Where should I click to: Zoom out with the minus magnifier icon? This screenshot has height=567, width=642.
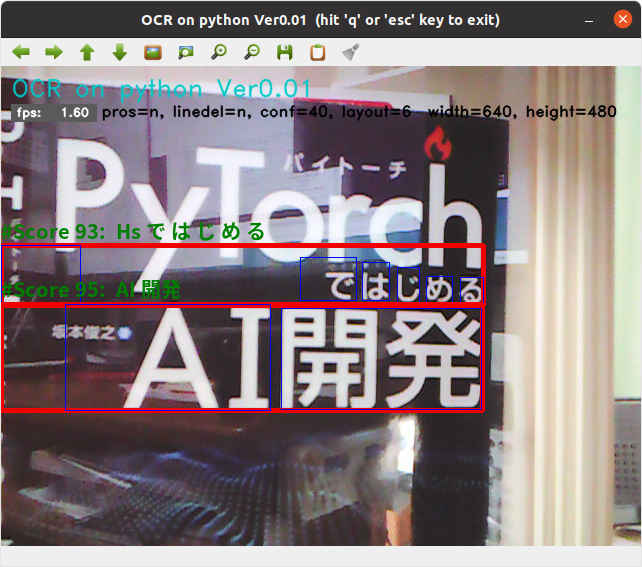click(x=252, y=52)
